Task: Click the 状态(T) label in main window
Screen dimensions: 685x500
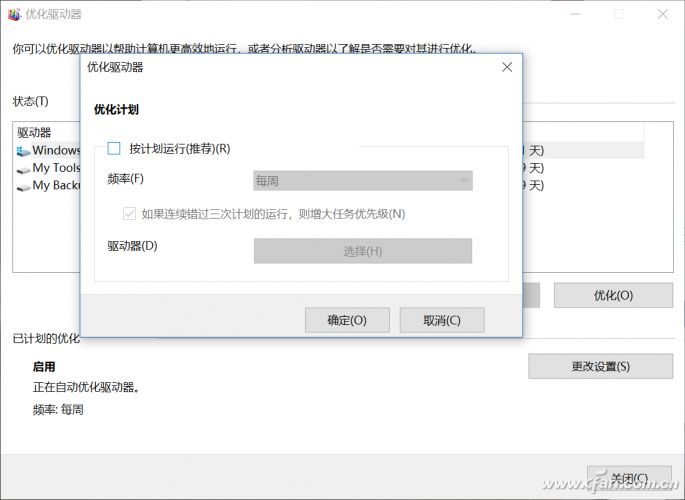Action: (31, 101)
